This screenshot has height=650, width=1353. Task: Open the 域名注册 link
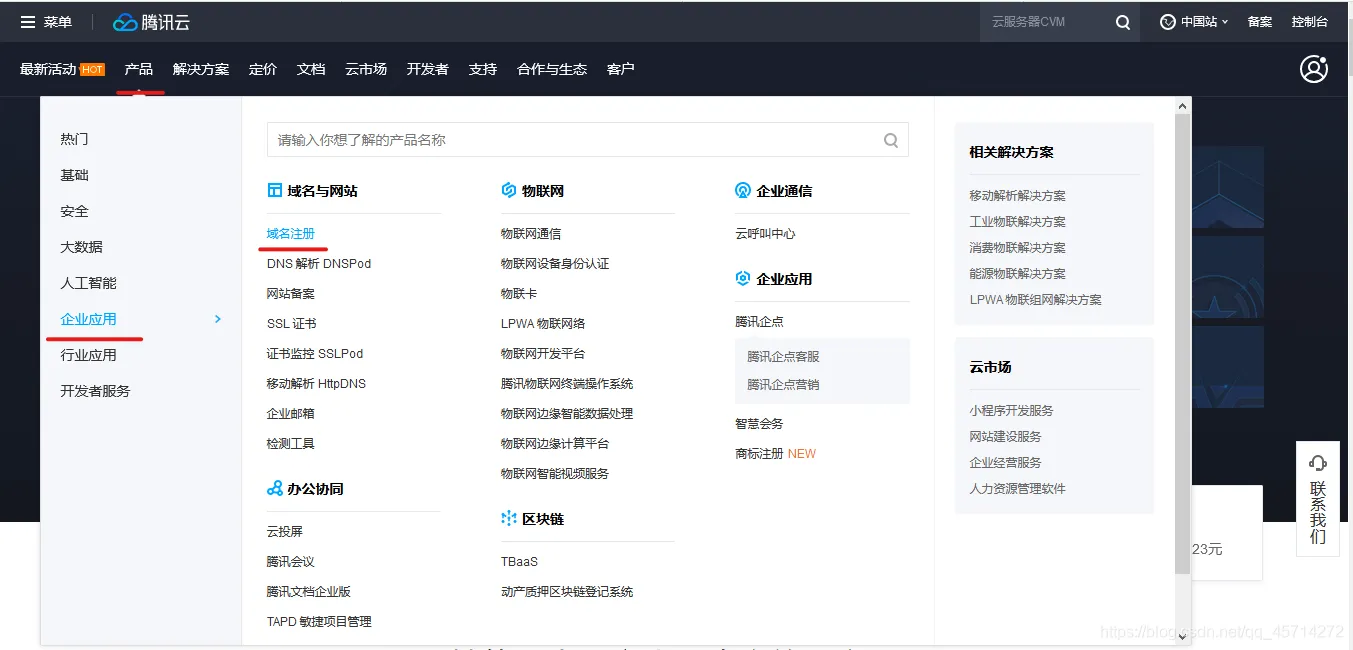(x=292, y=232)
